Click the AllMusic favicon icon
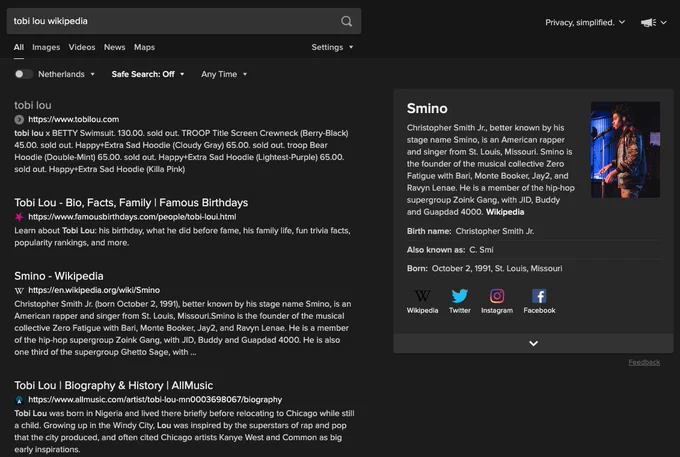Image resolution: width=680 pixels, height=457 pixels. click(19, 399)
